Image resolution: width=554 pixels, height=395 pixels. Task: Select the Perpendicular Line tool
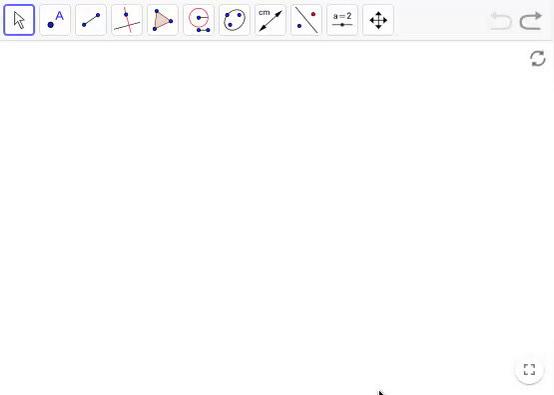coord(127,20)
